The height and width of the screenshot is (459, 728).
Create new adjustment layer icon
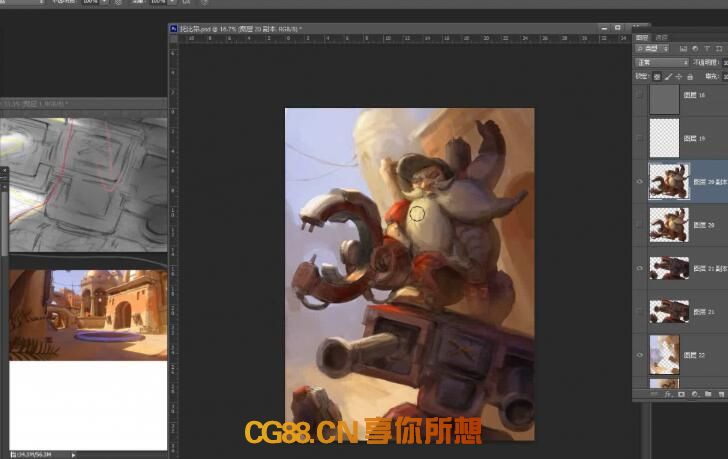coord(695,394)
